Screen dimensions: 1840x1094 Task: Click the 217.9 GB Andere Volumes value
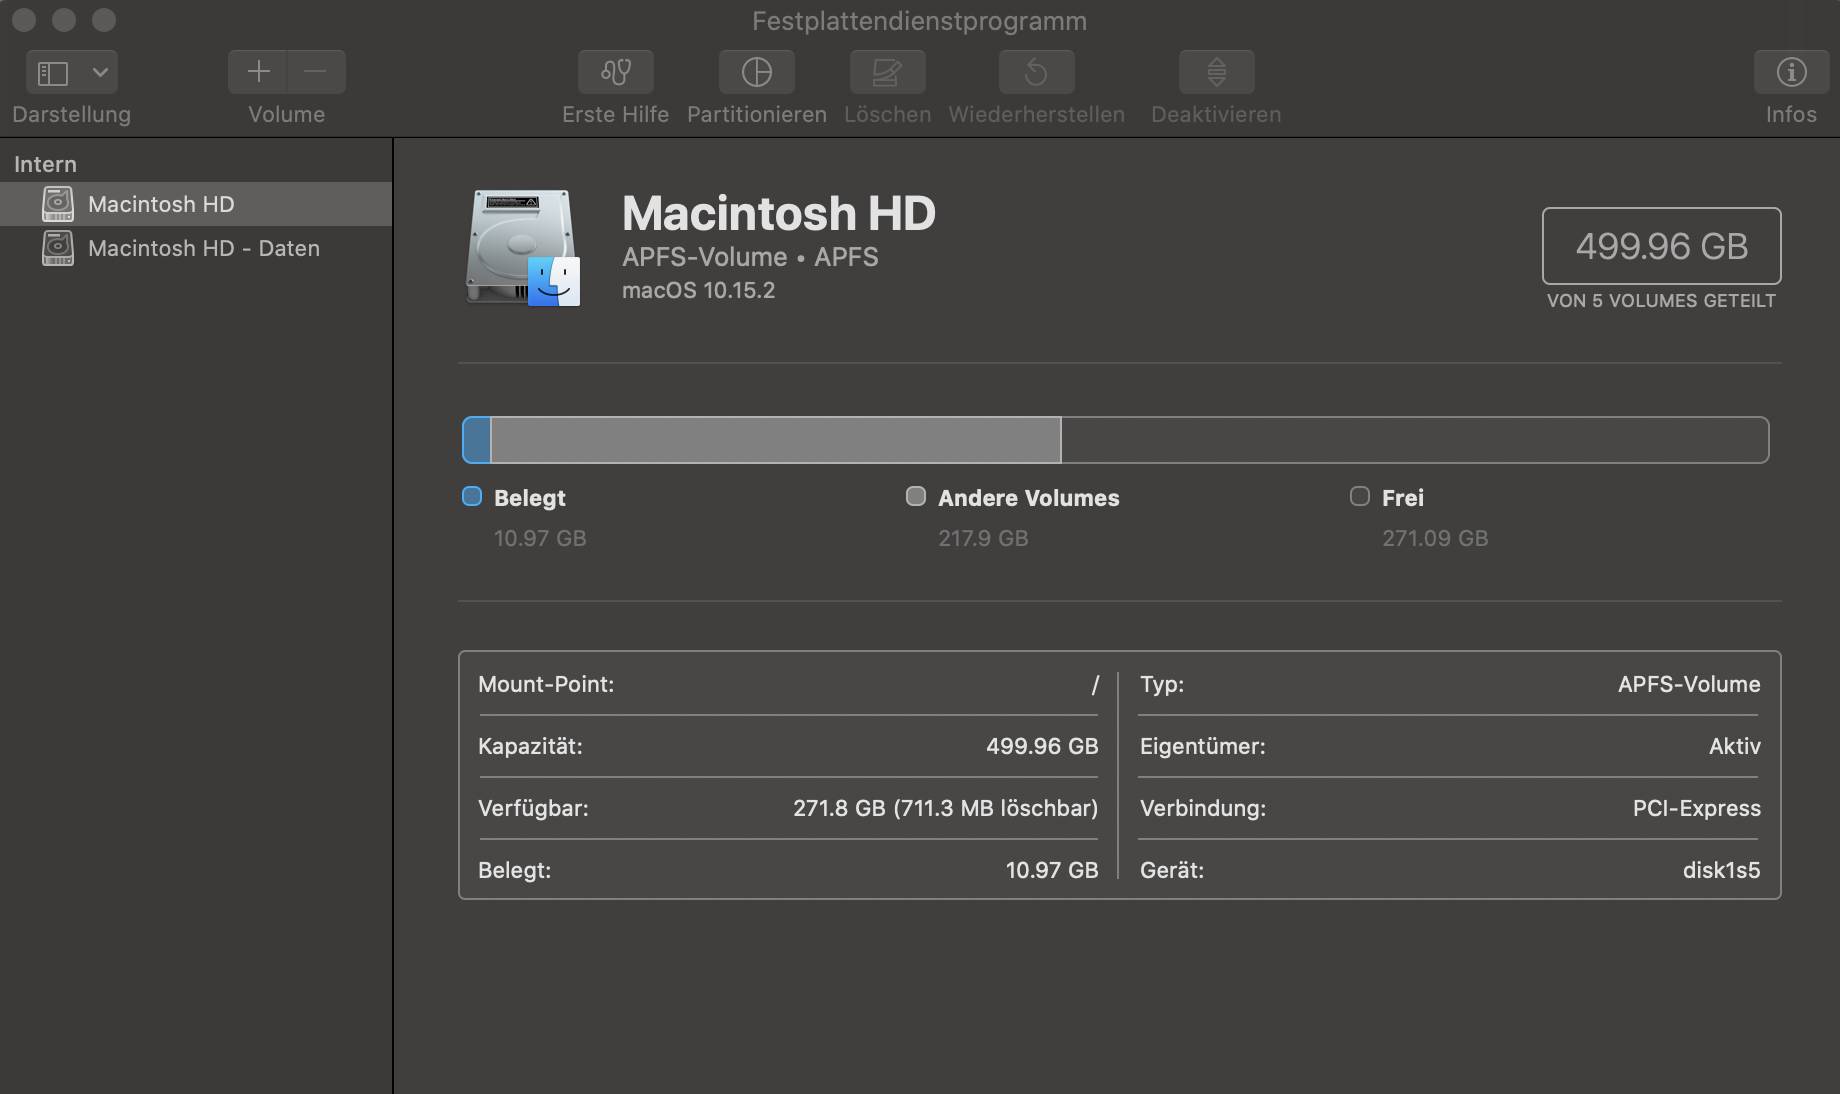[983, 538]
